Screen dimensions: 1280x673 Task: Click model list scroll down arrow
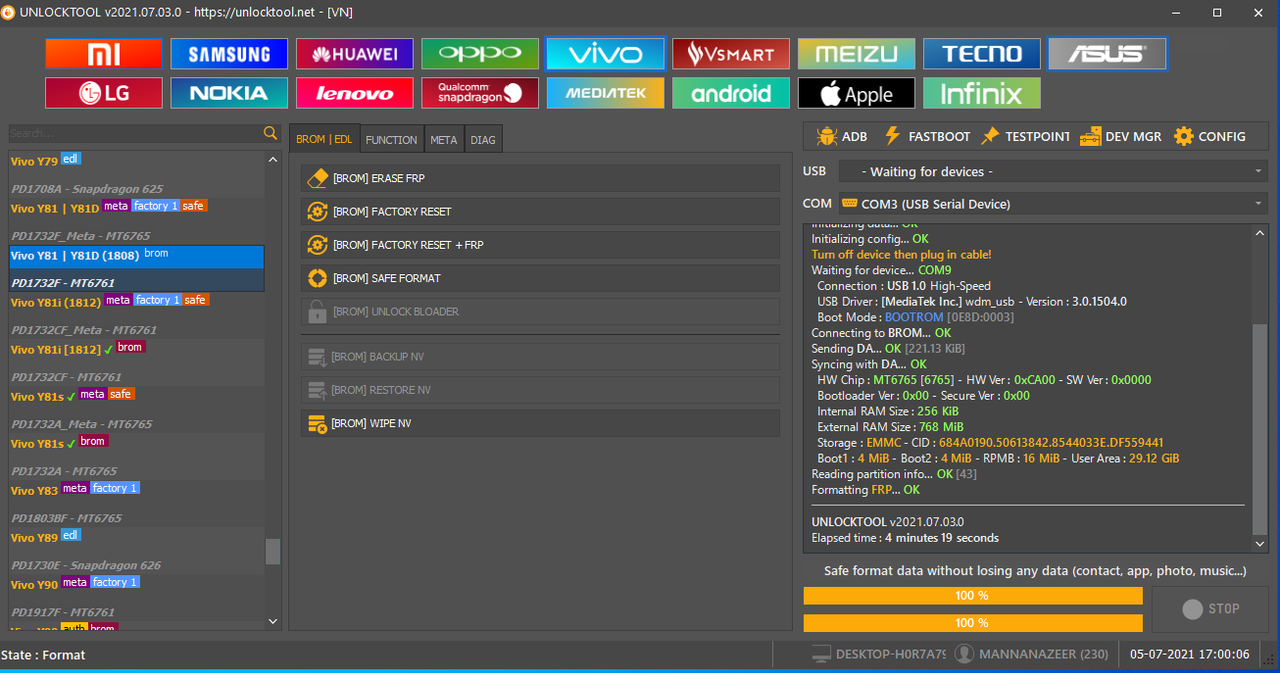click(x=273, y=621)
